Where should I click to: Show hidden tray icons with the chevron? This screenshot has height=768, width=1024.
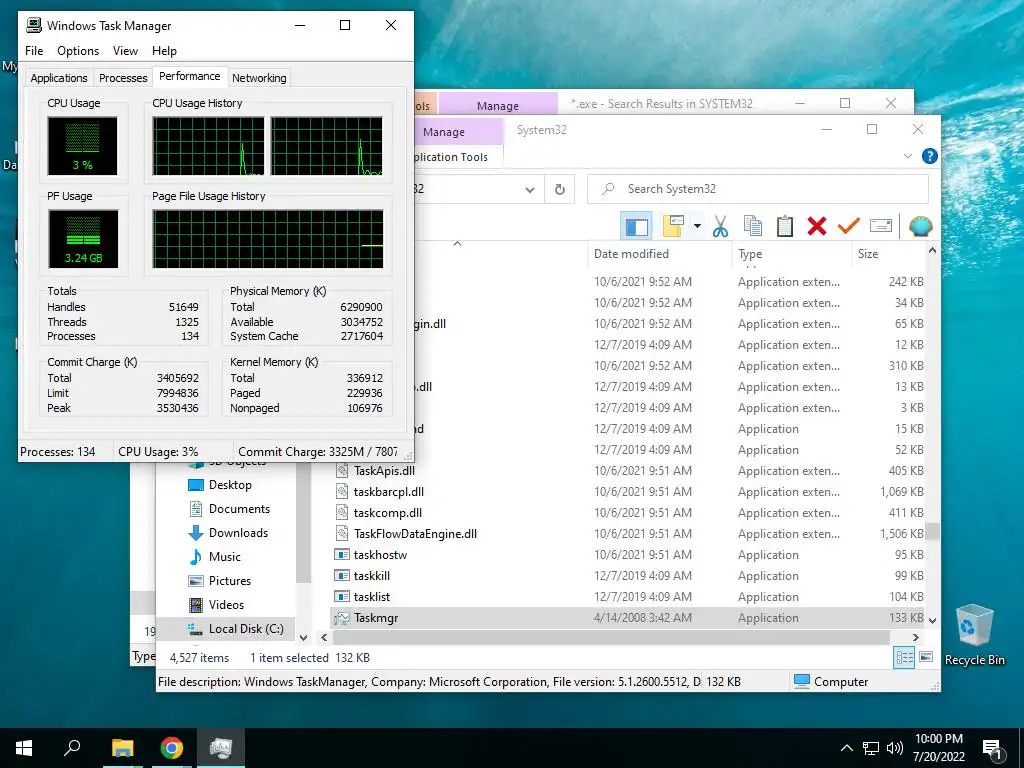click(x=846, y=748)
